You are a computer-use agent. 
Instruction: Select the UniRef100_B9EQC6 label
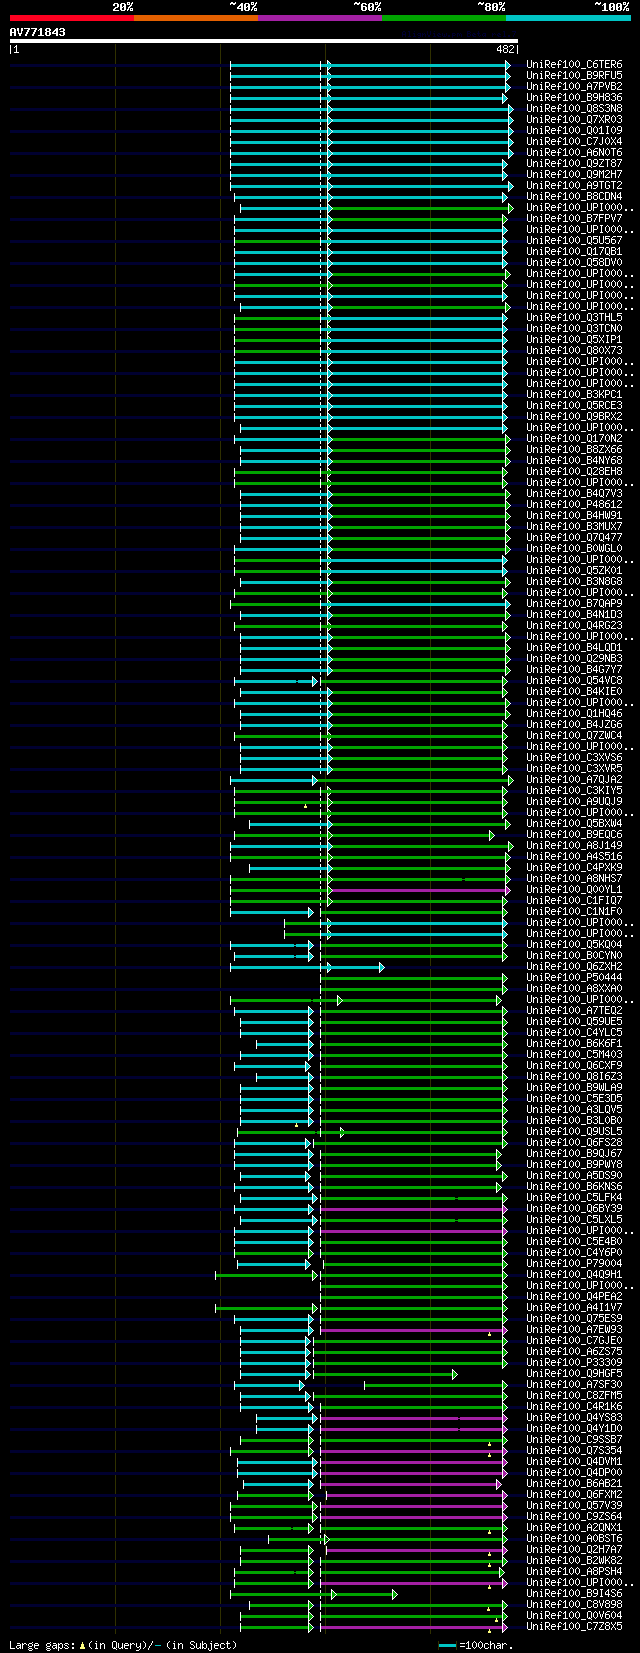coord(574,835)
